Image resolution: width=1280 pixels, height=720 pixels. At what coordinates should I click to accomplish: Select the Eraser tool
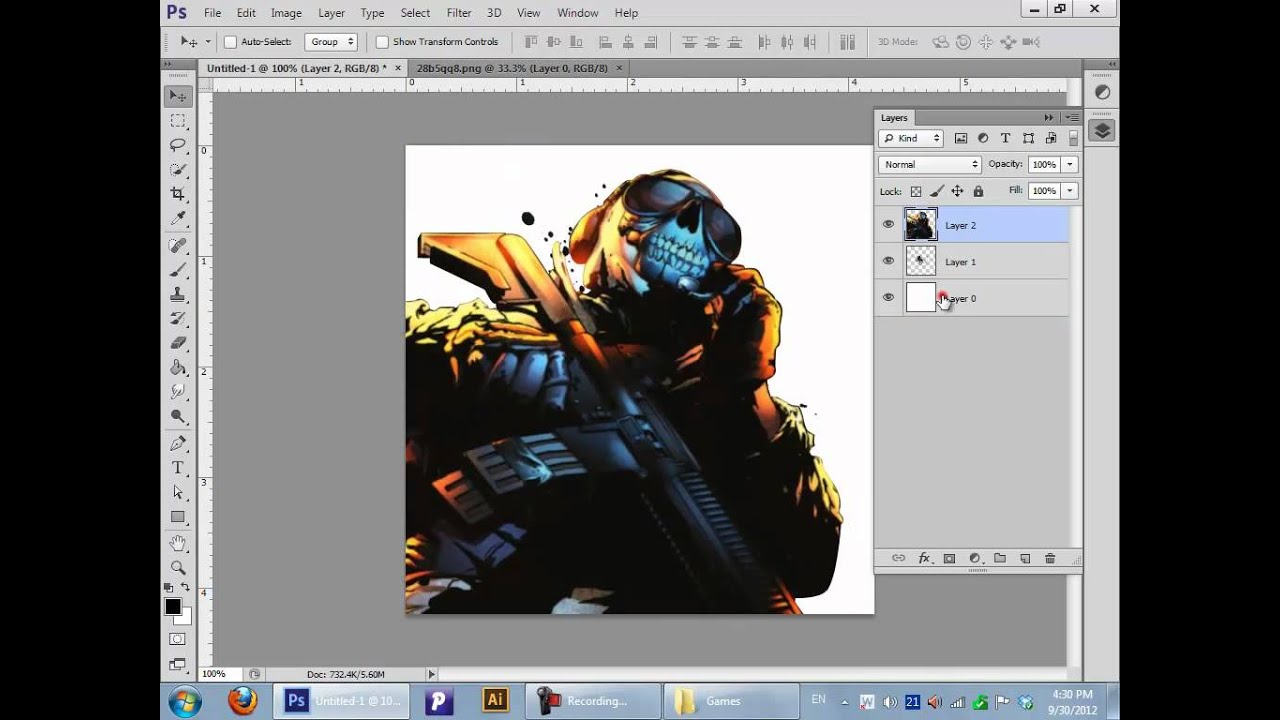point(178,343)
